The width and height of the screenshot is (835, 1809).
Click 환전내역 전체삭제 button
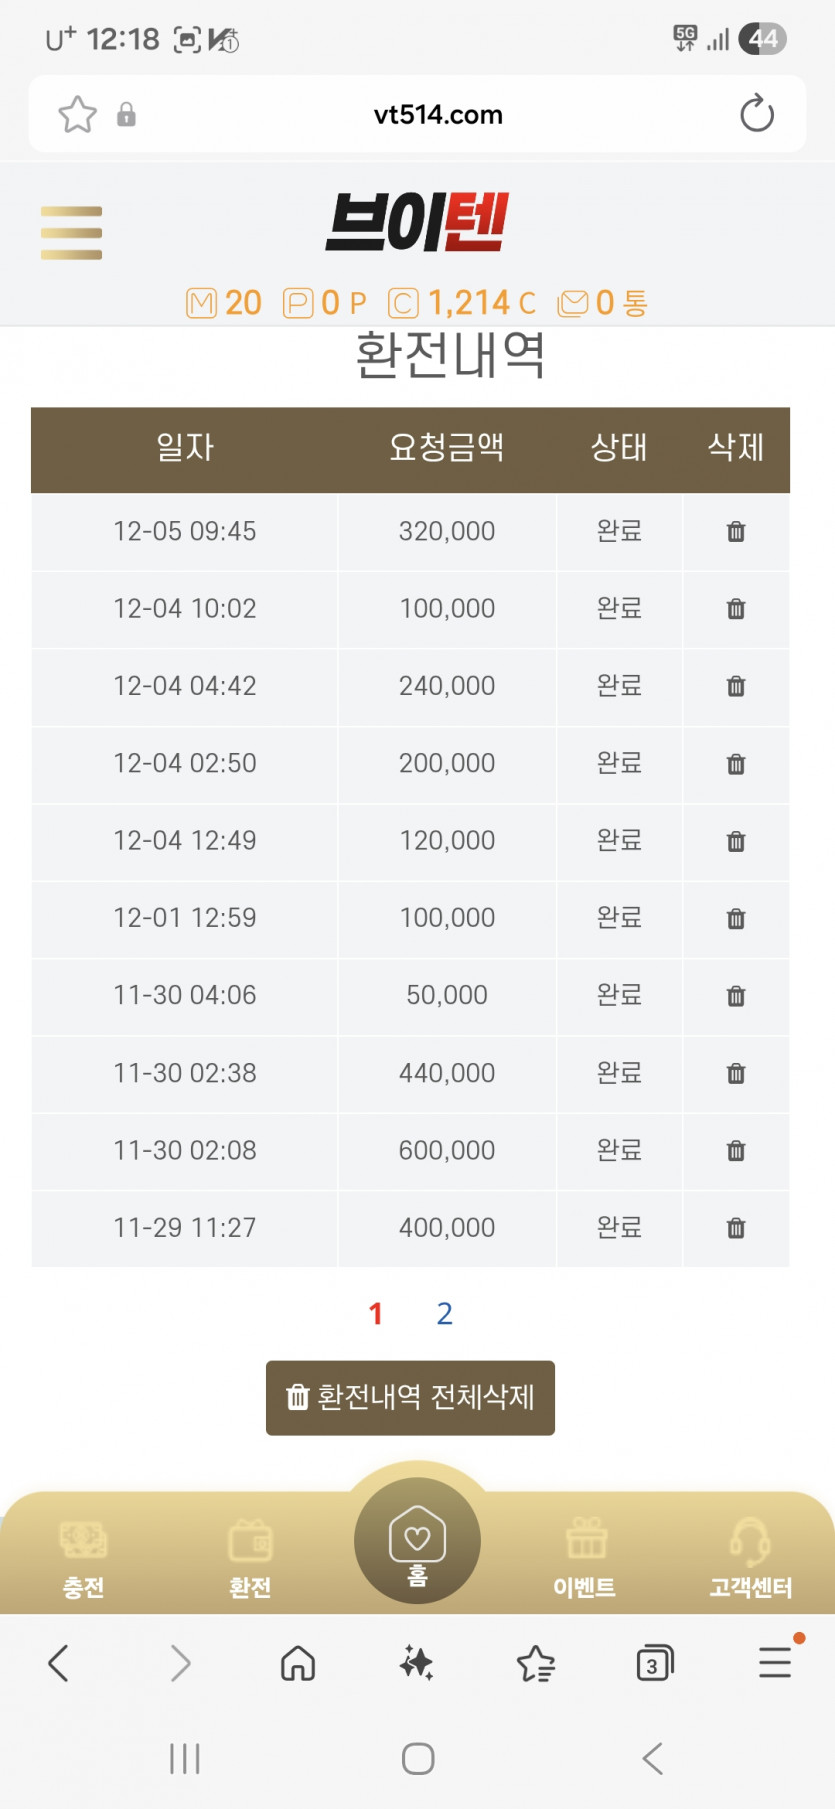[x=410, y=1397]
